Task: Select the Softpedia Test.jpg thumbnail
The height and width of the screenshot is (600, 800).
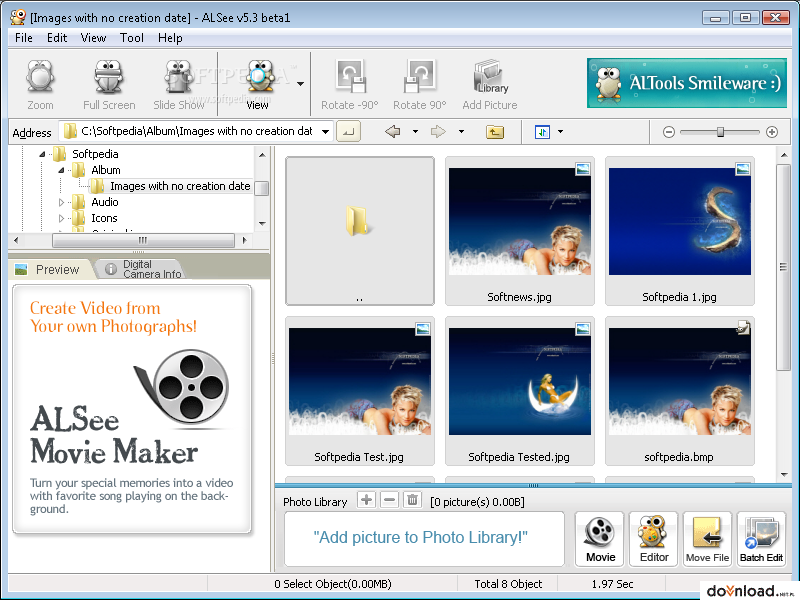Action: click(360, 391)
